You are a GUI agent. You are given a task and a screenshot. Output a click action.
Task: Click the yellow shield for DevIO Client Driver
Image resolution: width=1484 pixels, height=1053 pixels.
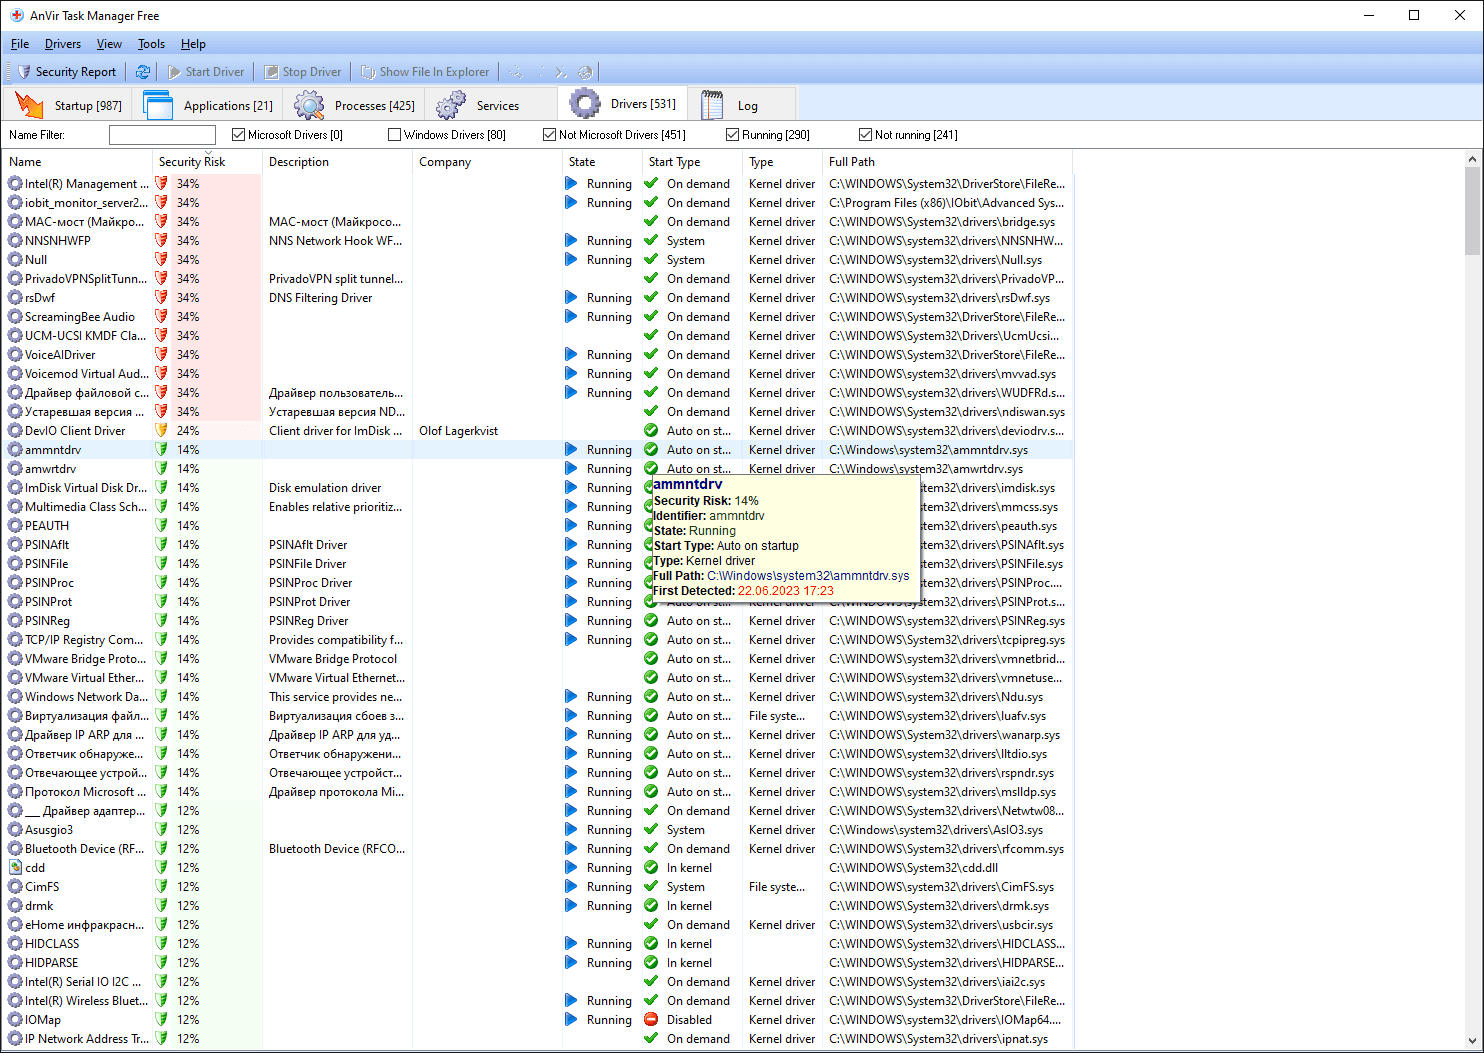[x=161, y=431]
